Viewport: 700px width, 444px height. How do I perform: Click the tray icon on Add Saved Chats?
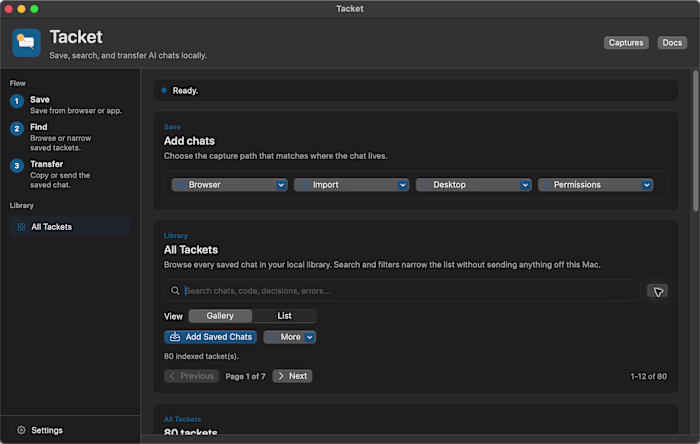coord(175,337)
